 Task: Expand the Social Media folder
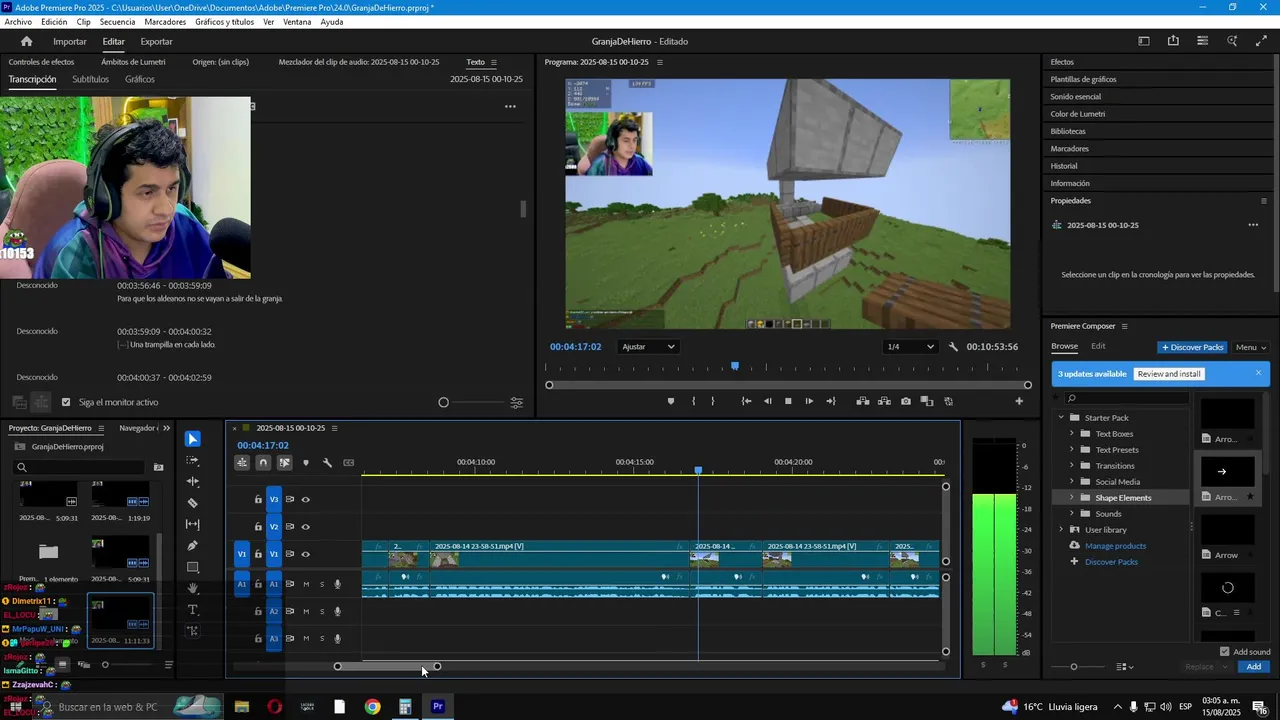1072,482
